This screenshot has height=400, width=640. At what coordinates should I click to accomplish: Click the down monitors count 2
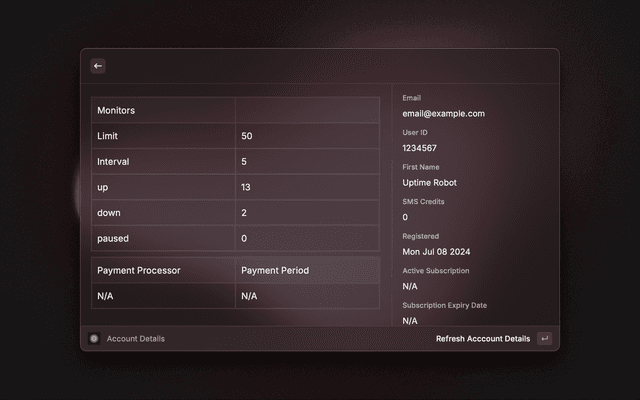pyautogui.click(x=244, y=213)
